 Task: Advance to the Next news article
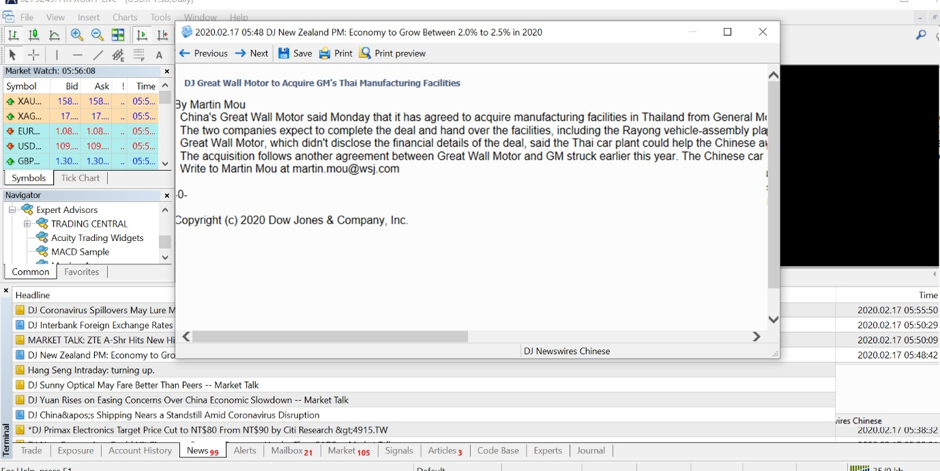click(x=251, y=53)
